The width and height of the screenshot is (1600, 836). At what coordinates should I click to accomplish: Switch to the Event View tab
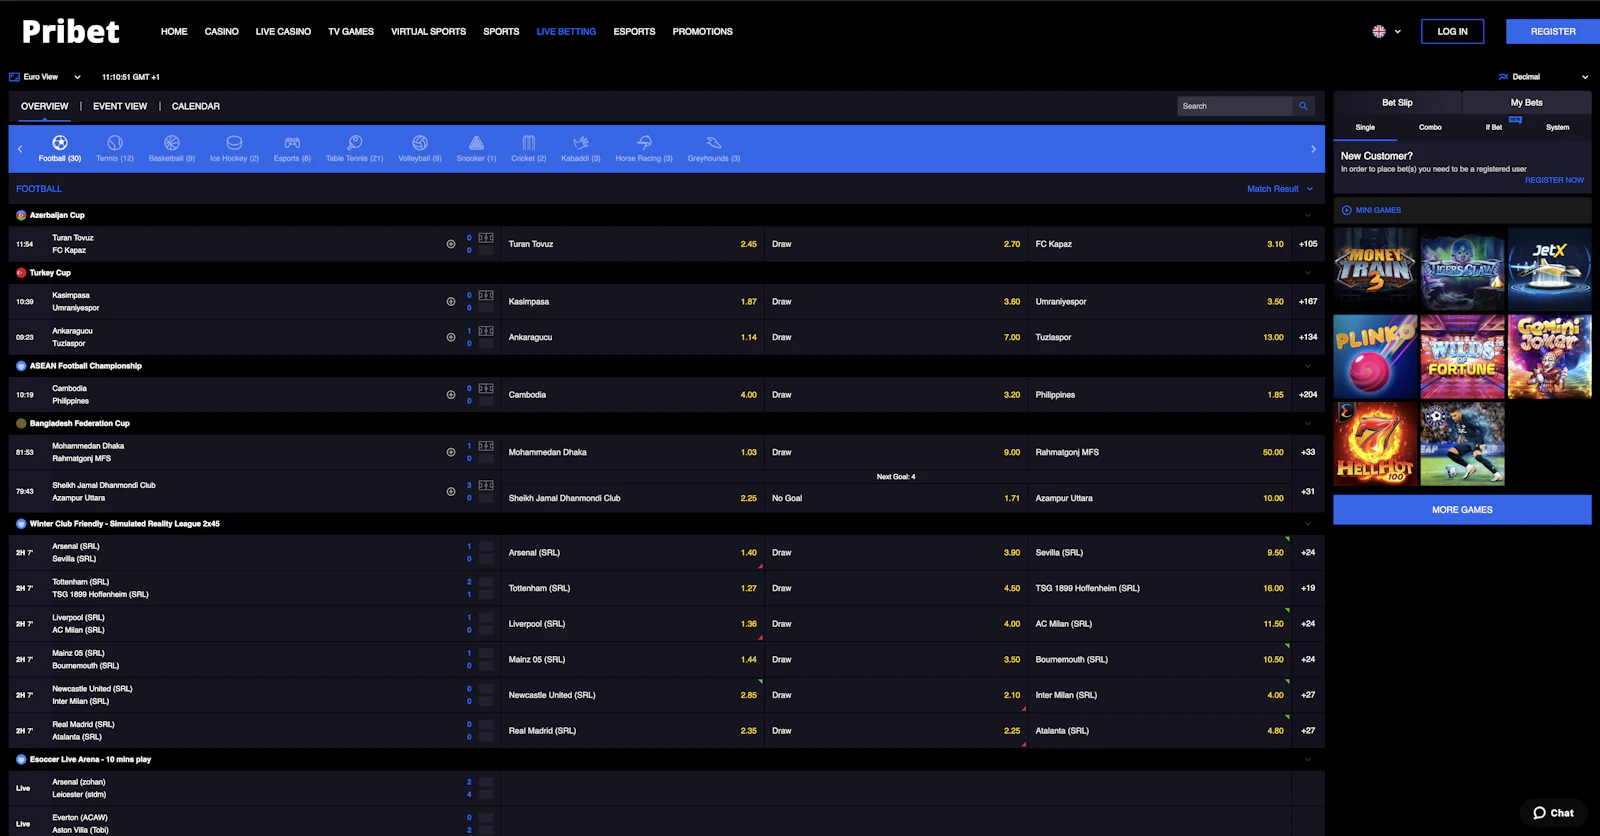[120, 106]
